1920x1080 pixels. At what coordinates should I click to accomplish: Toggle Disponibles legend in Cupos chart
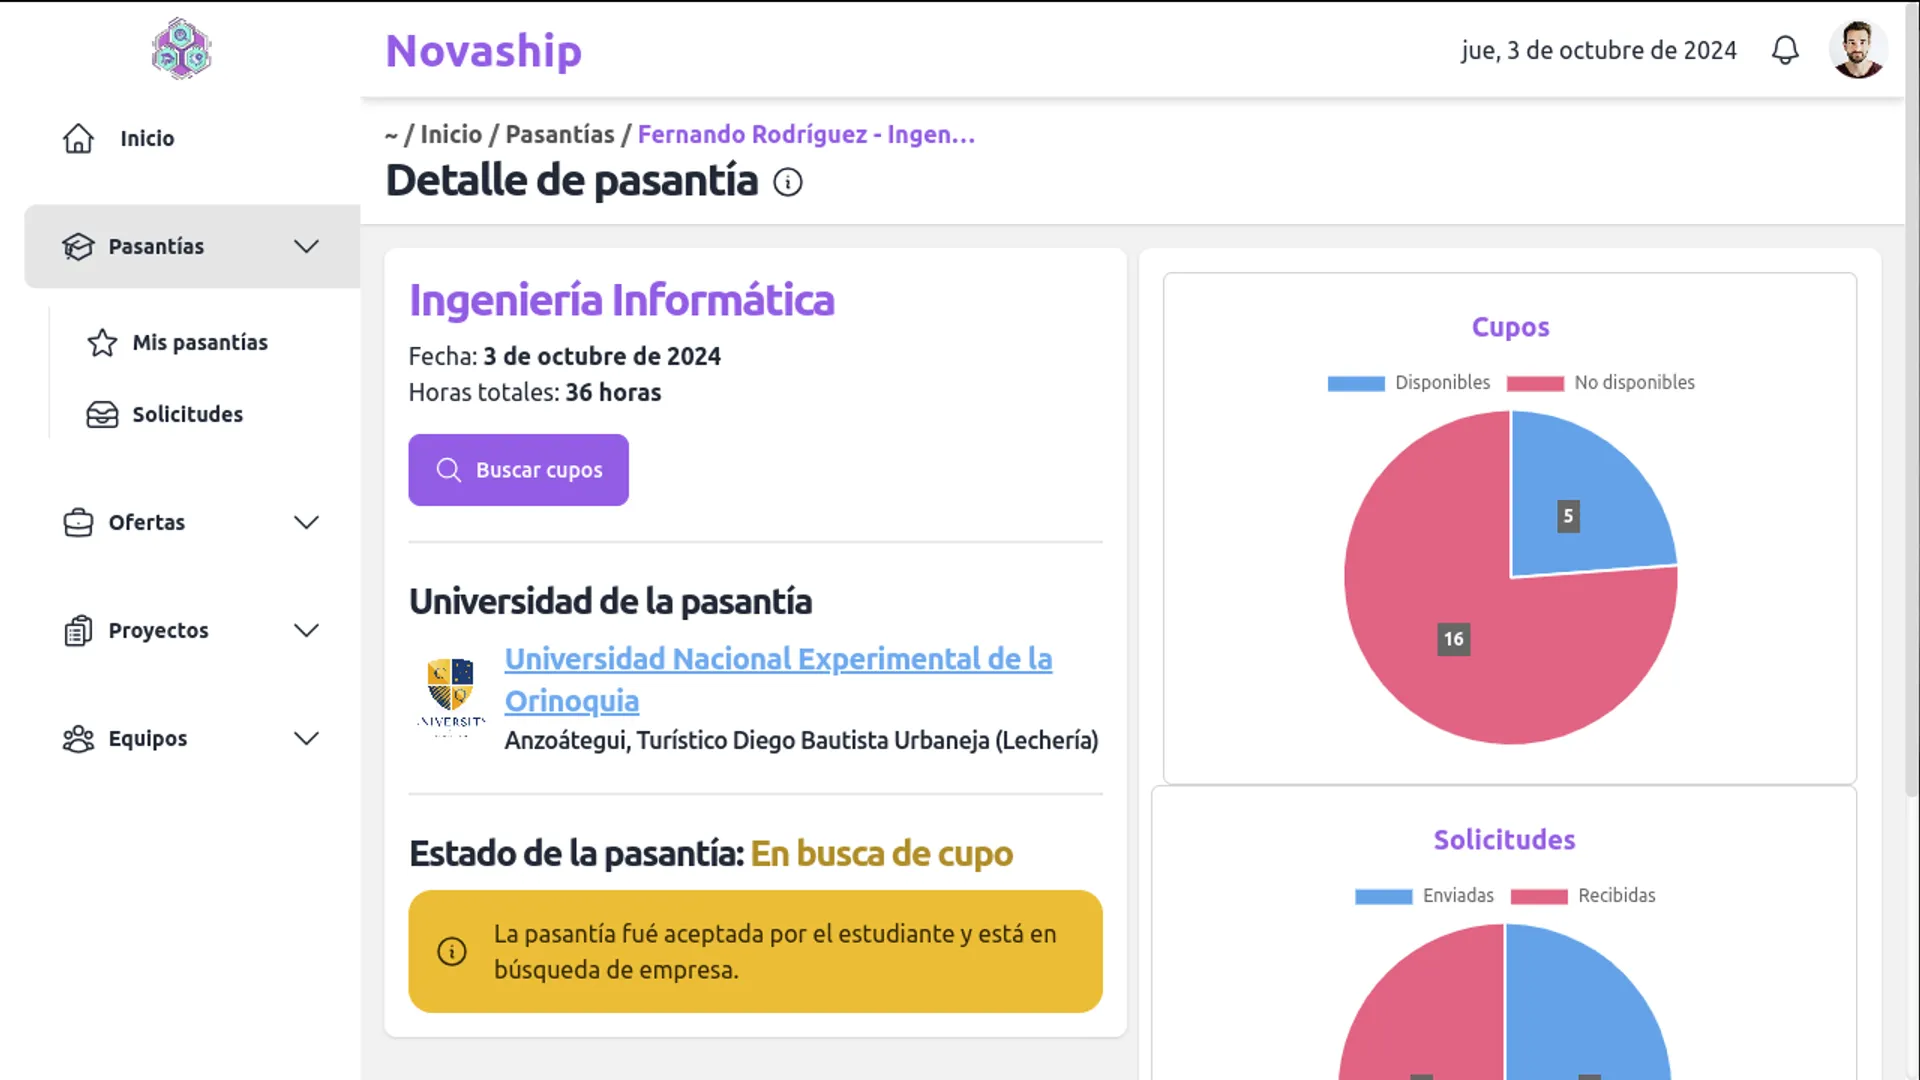1408,383
